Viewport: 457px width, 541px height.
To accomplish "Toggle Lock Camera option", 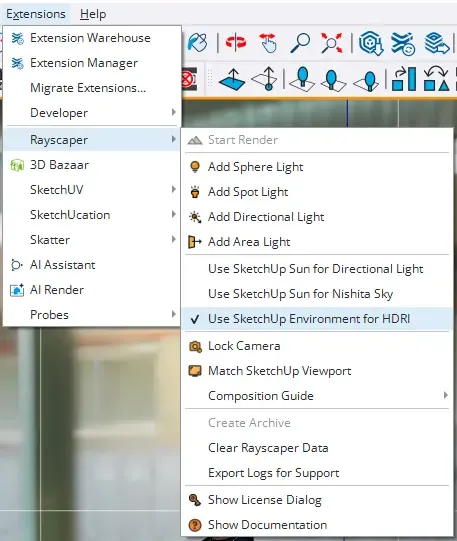I will pos(317,346).
